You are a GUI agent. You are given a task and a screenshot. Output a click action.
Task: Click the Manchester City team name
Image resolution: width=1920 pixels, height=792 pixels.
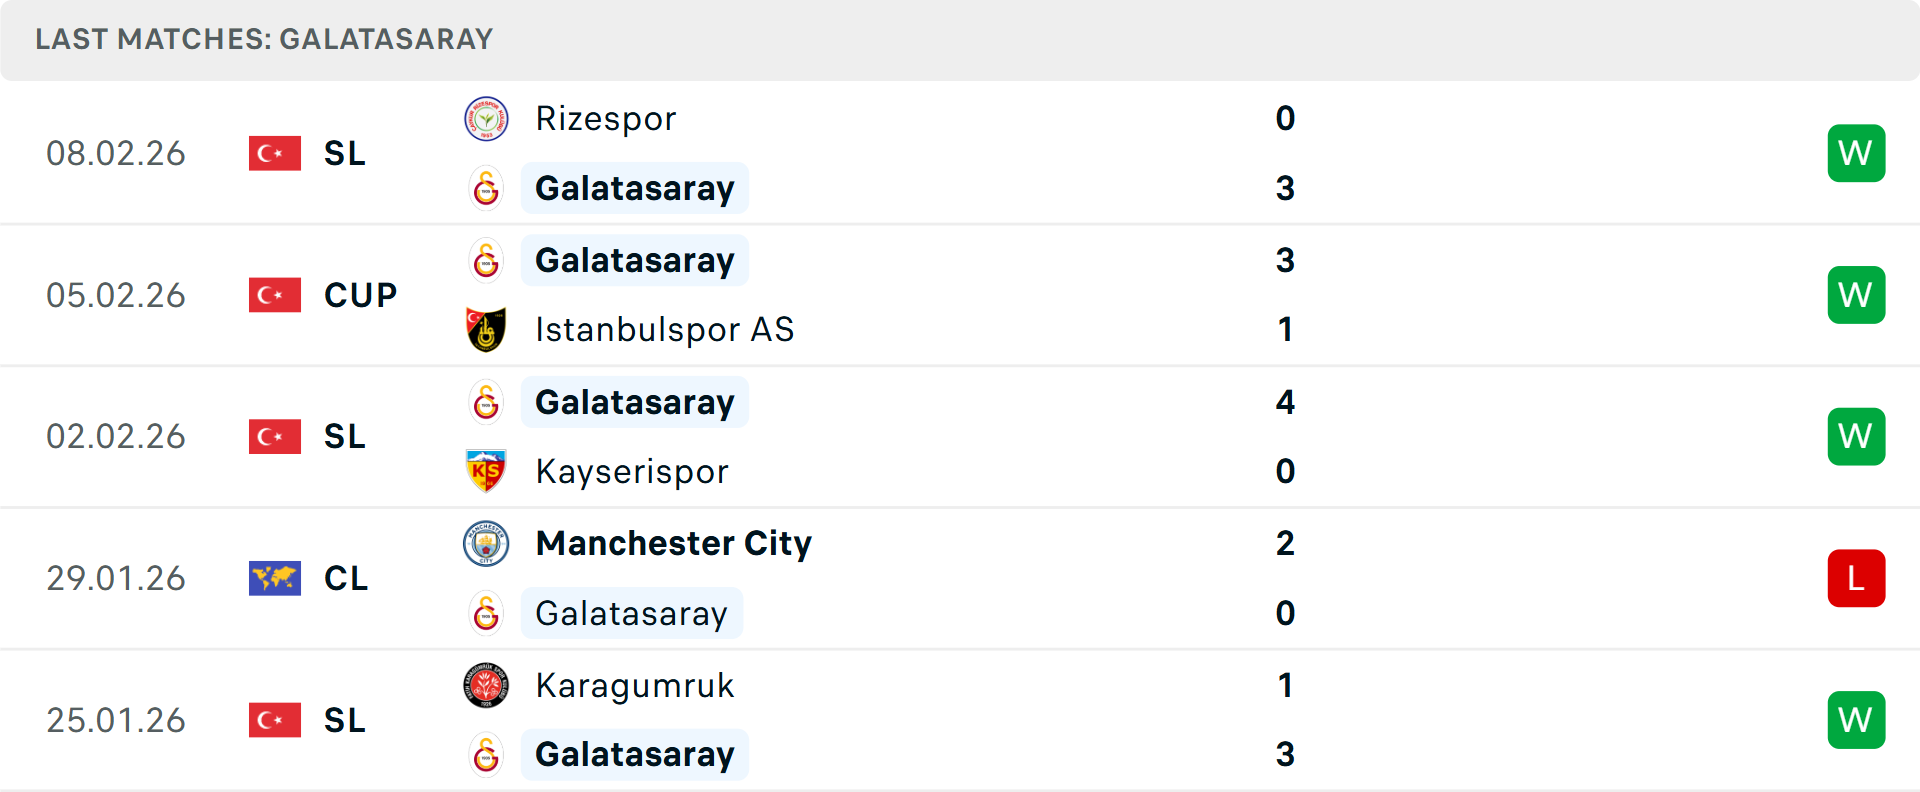pyautogui.click(x=673, y=543)
